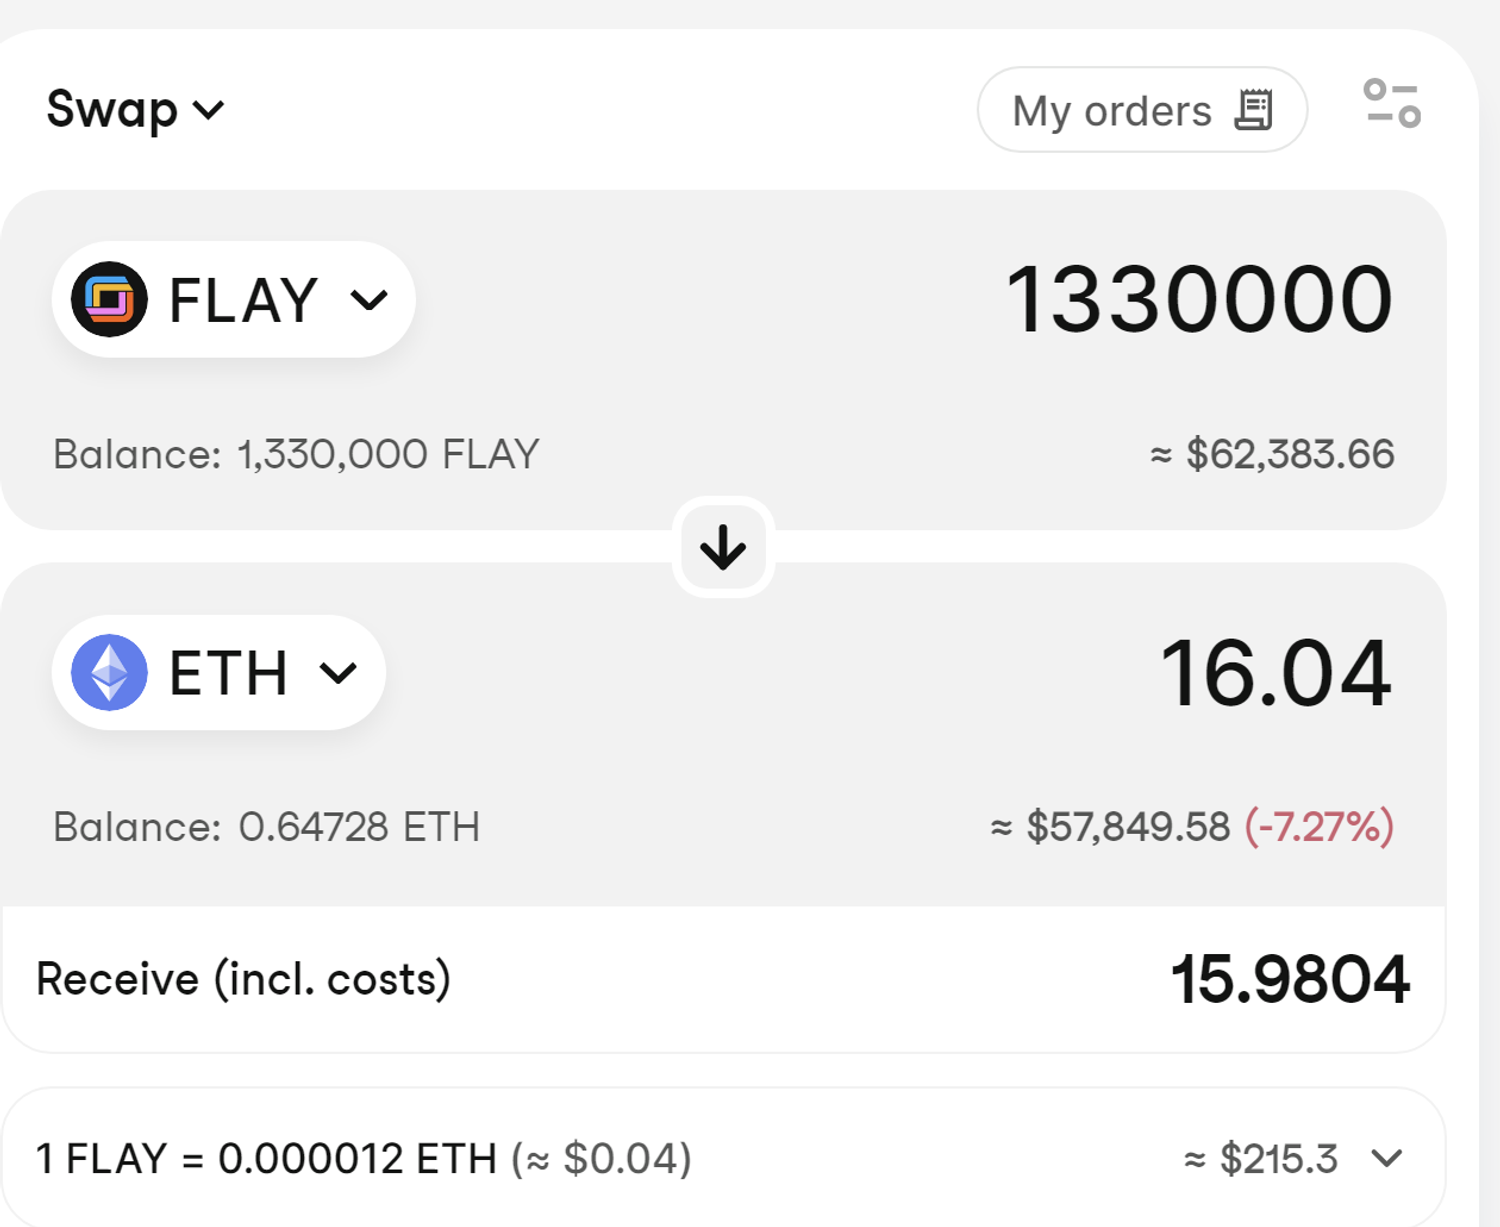Expand rate details chevron beside $215.3

[1387, 1158]
